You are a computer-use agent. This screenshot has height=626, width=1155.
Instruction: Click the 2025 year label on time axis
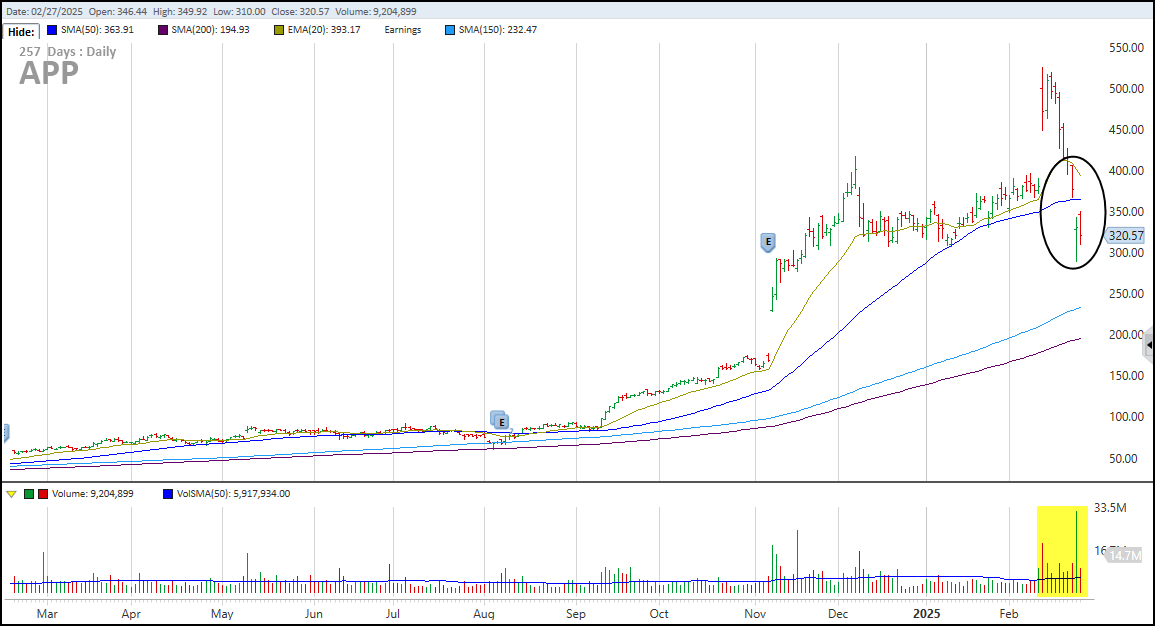(x=926, y=613)
